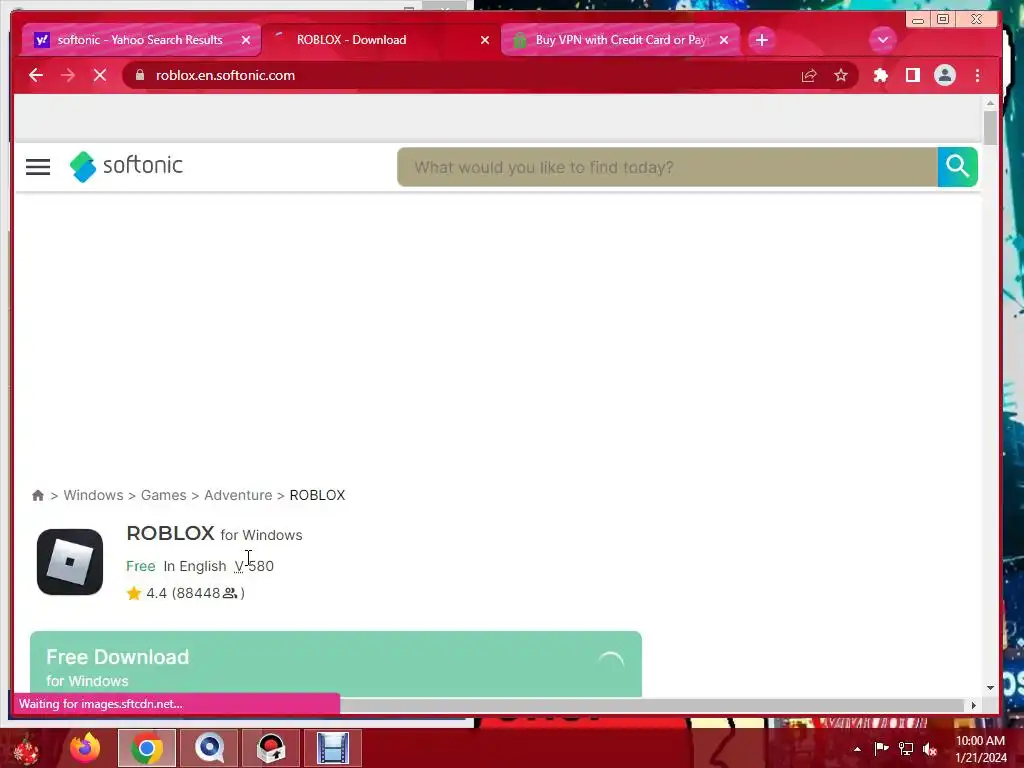Click the In English language label
Viewport: 1024px width, 768px height.
[195, 566]
